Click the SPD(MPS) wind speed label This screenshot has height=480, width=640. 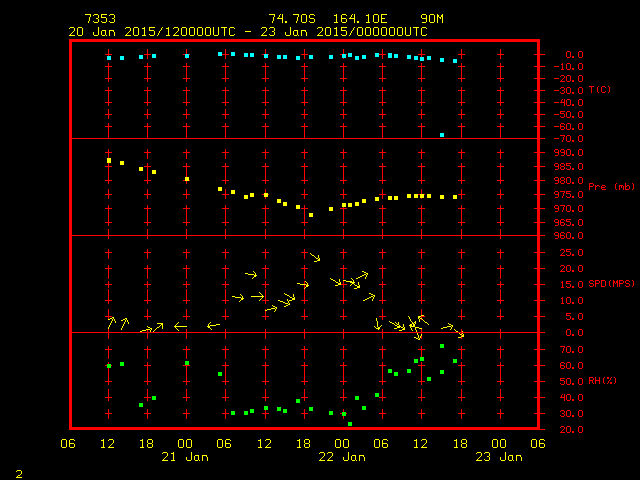click(611, 284)
